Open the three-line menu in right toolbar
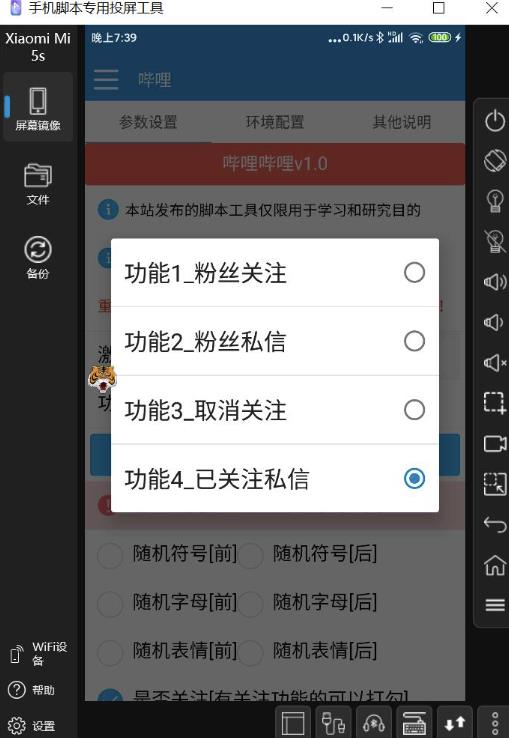Screen dimensions: 509x738 495,605
